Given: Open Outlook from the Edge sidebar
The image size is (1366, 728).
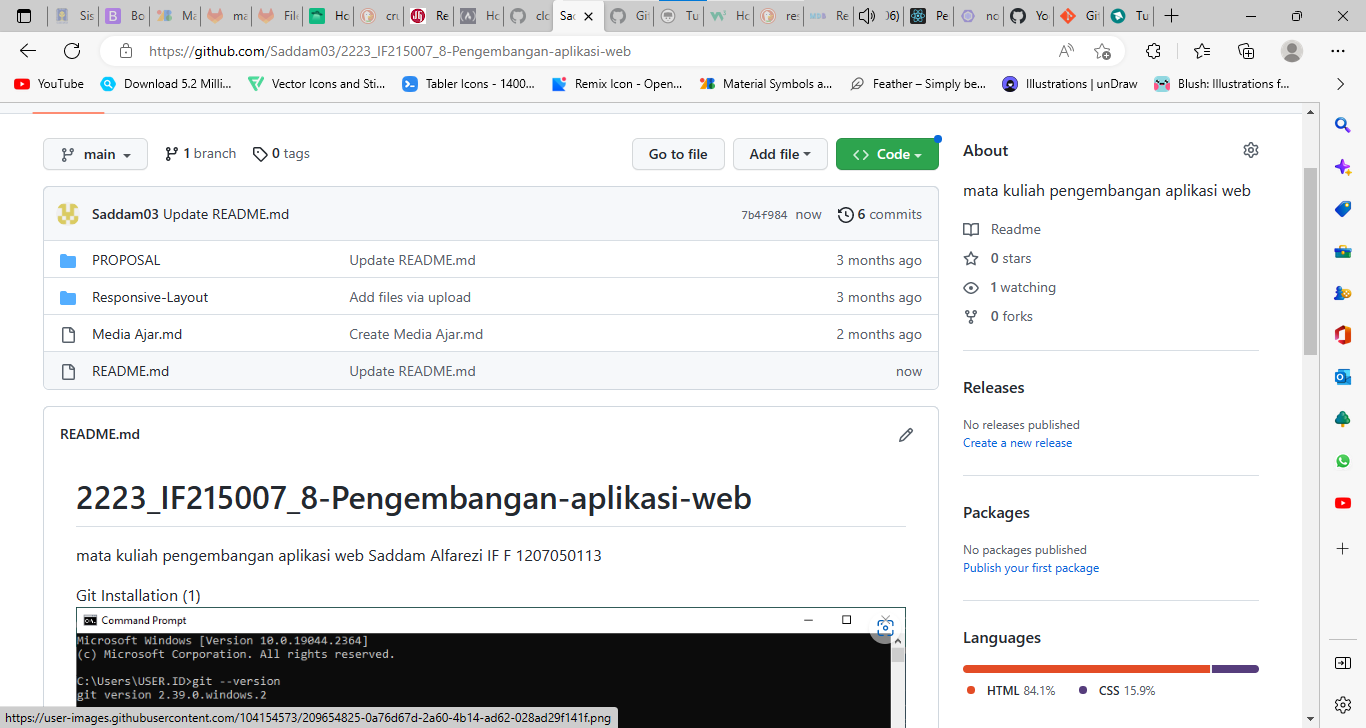Looking at the screenshot, I should click(1343, 377).
